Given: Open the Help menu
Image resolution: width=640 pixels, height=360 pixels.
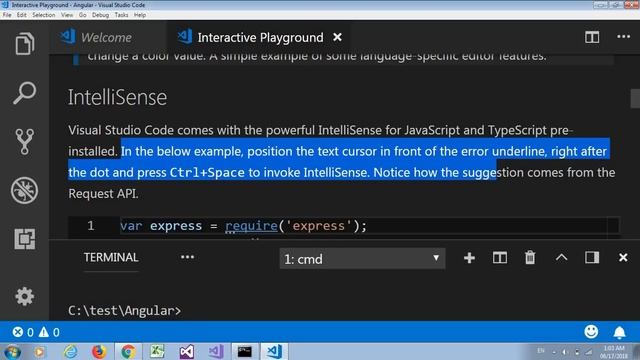Looking at the screenshot, I should 140,15.
